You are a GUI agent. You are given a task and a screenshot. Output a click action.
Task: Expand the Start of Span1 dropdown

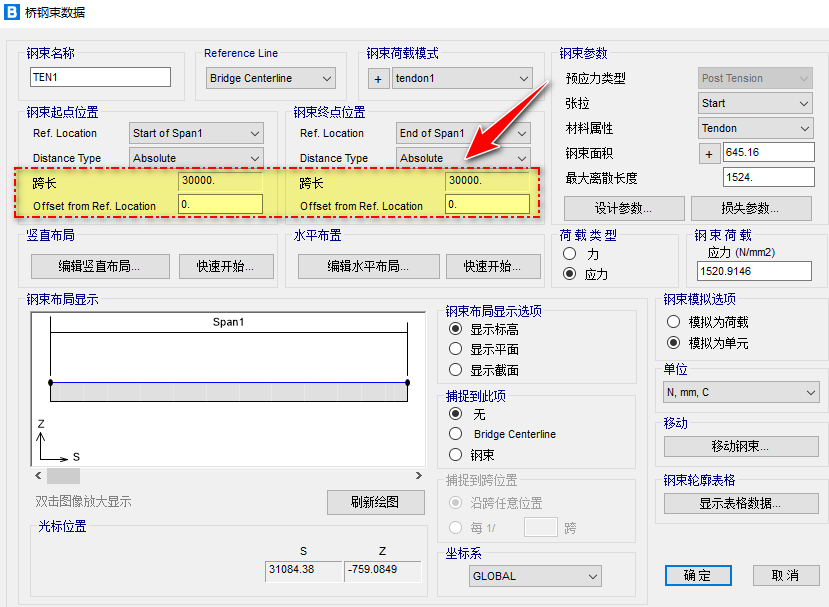click(x=196, y=133)
